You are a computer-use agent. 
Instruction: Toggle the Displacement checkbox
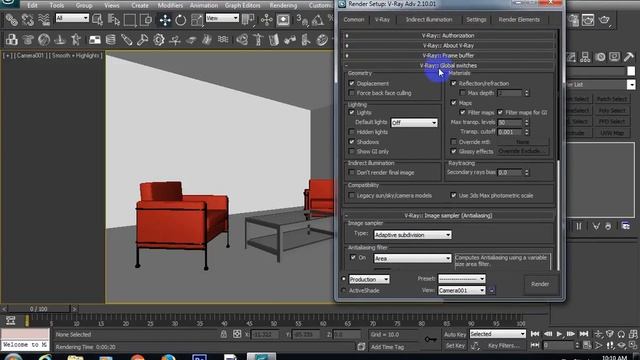(x=351, y=83)
